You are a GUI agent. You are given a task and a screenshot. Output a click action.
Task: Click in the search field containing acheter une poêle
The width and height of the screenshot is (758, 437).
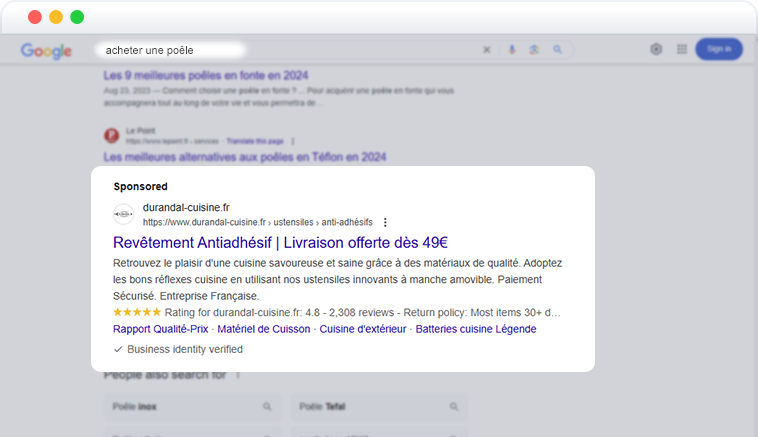(x=290, y=50)
